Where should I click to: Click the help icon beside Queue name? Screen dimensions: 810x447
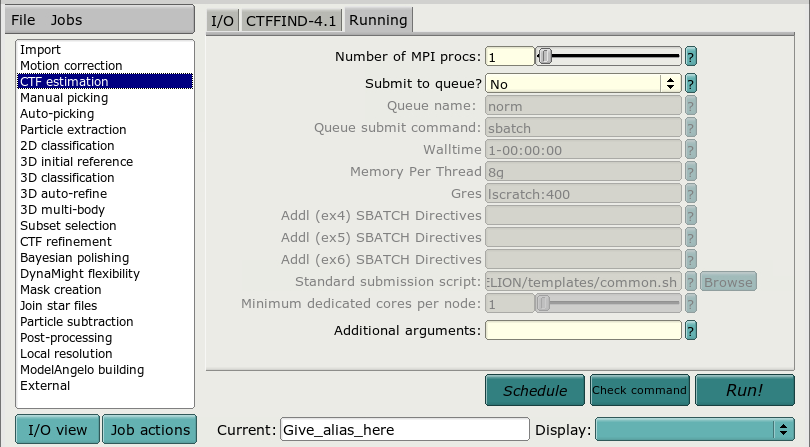(x=691, y=106)
